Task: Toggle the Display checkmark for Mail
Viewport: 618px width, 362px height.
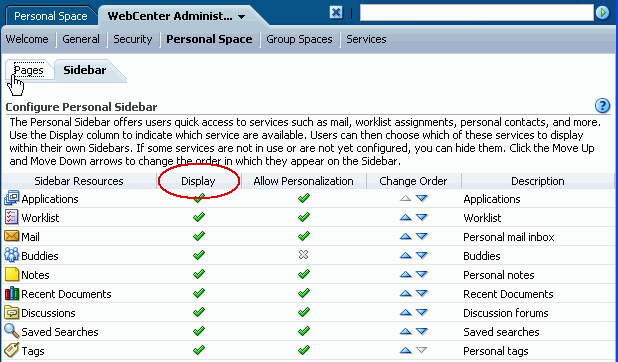Action: pos(199,236)
